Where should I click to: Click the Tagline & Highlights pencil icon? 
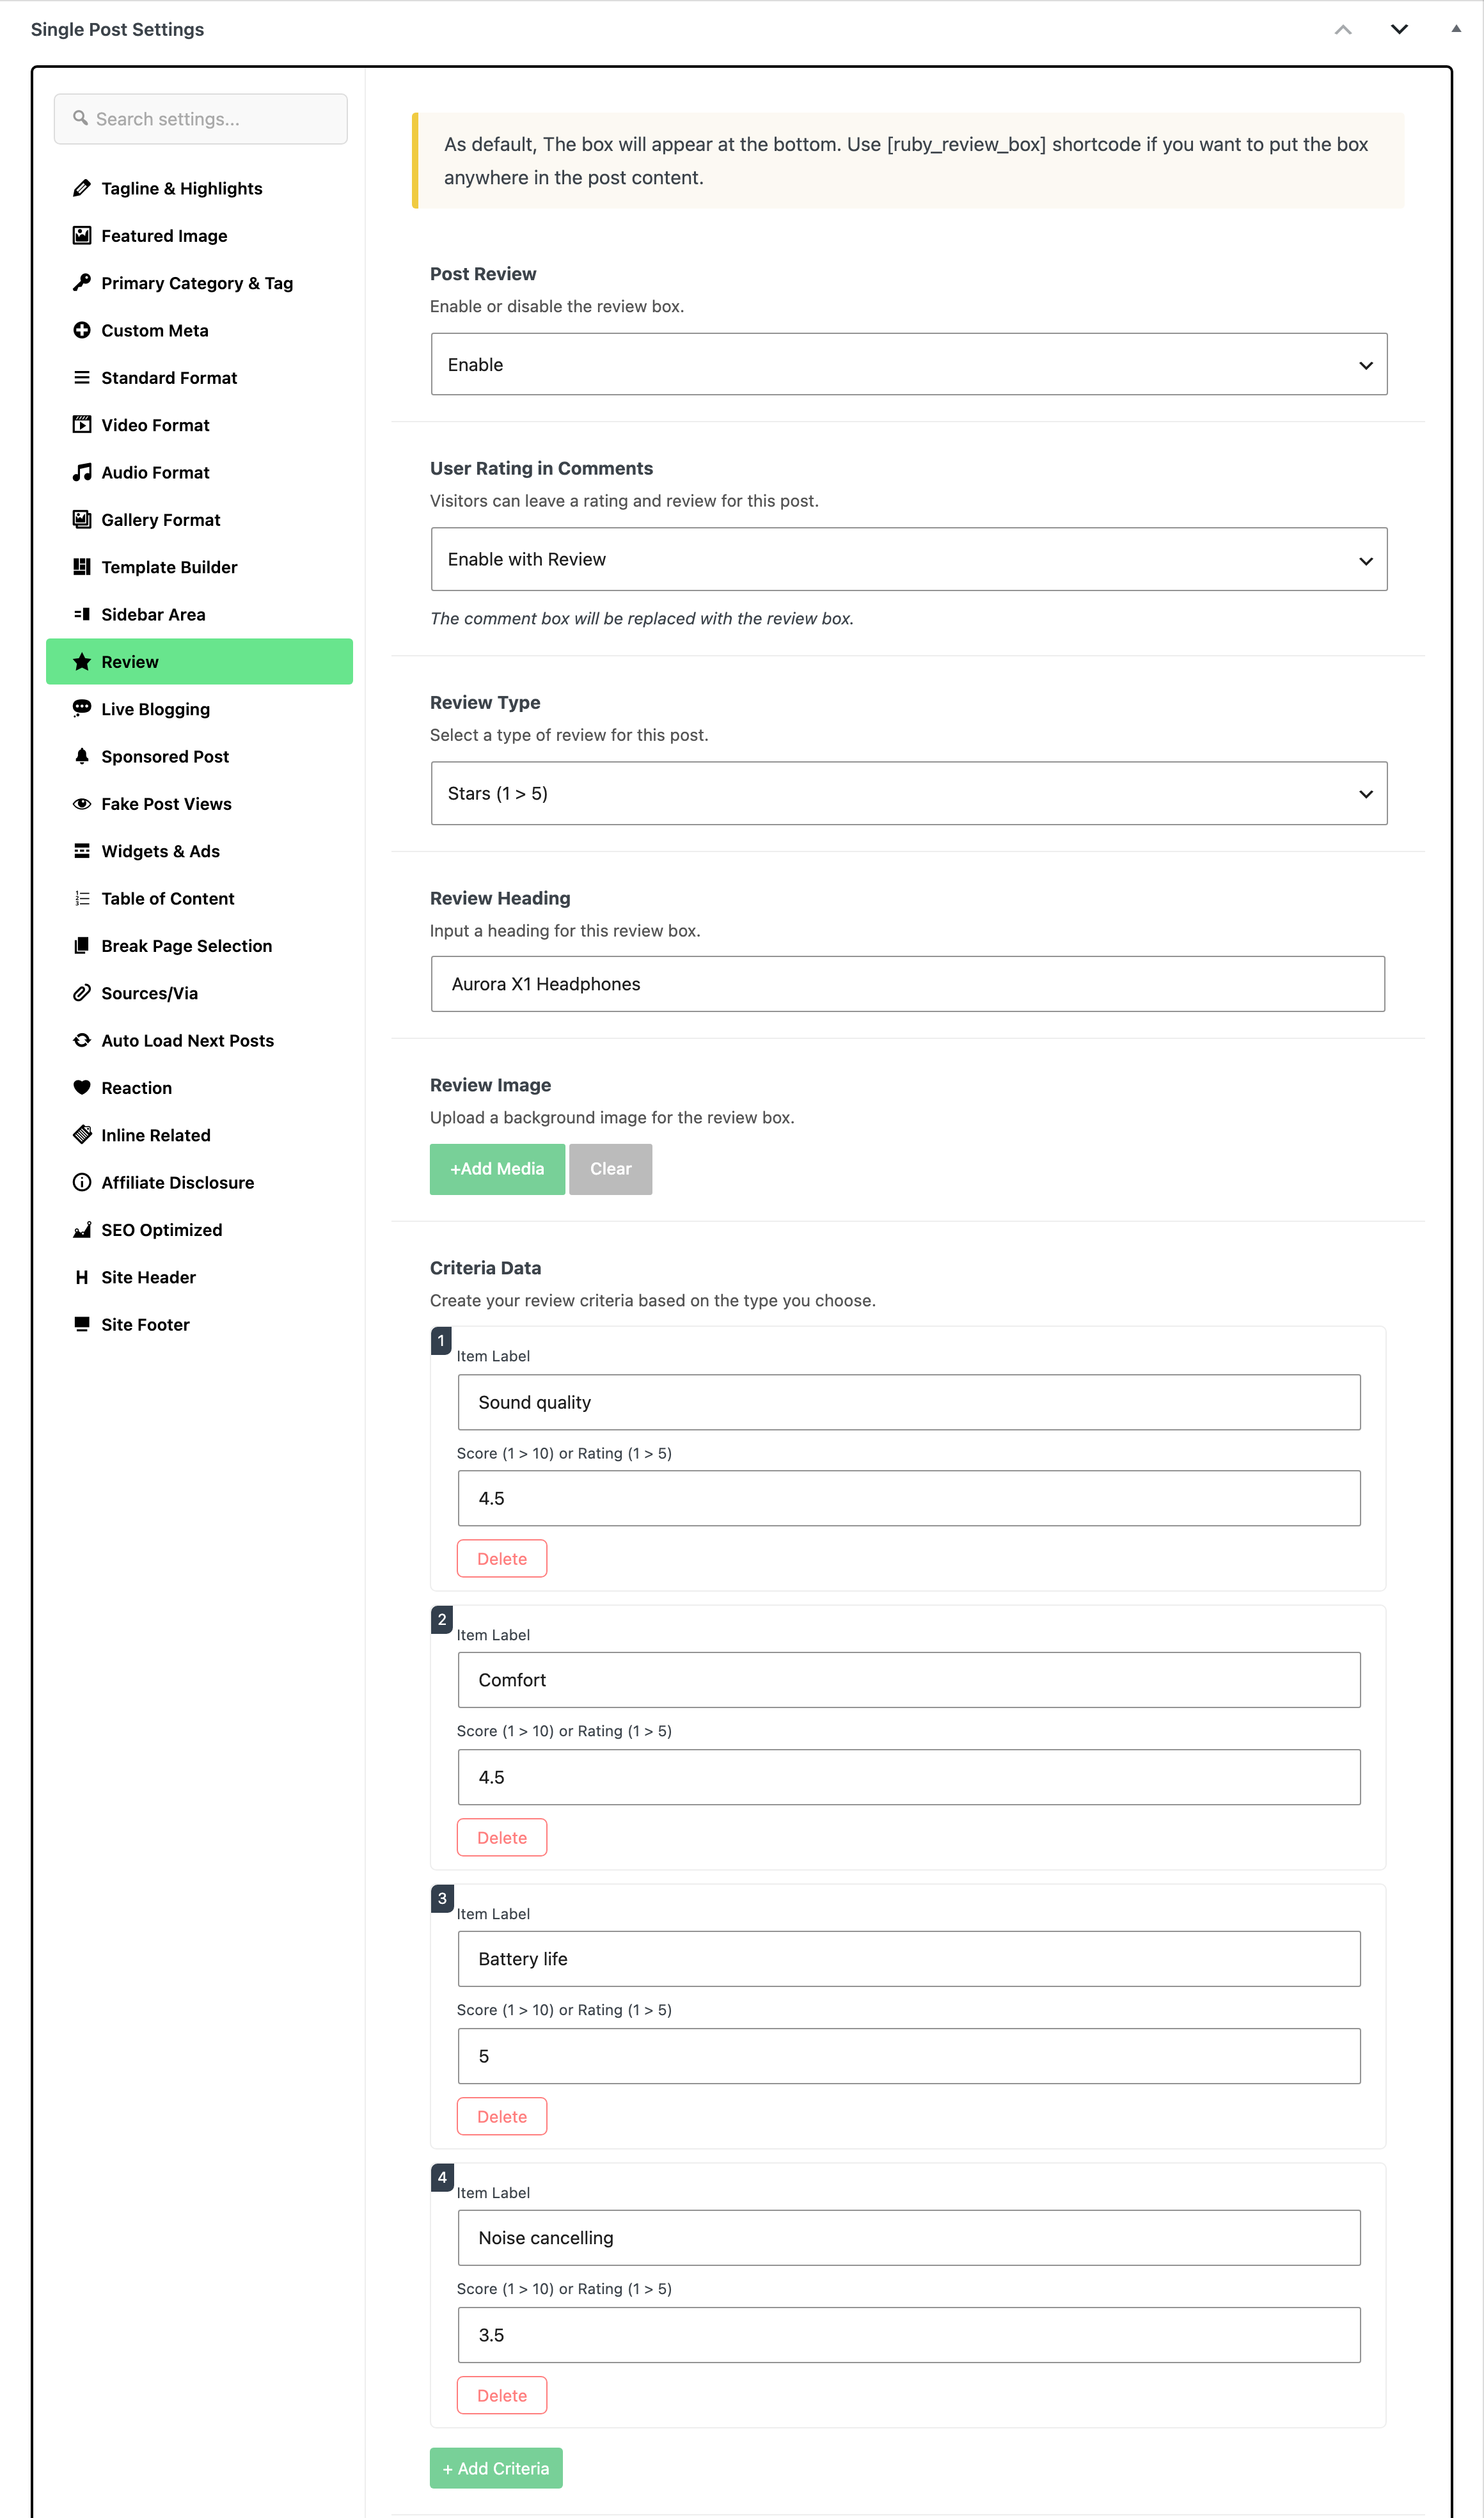point(82,188)
